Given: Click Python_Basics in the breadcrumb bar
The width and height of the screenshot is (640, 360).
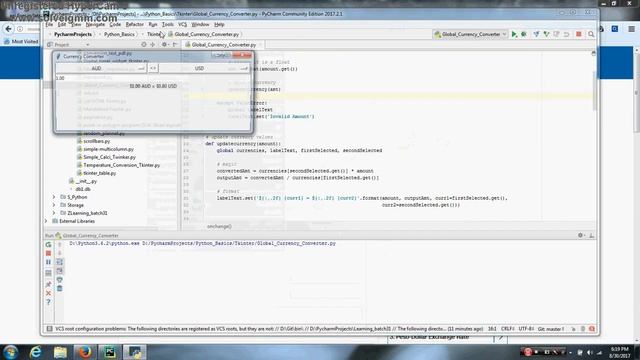Looking at the screenshot, I should pyautogui.click(x=119, y=34).
